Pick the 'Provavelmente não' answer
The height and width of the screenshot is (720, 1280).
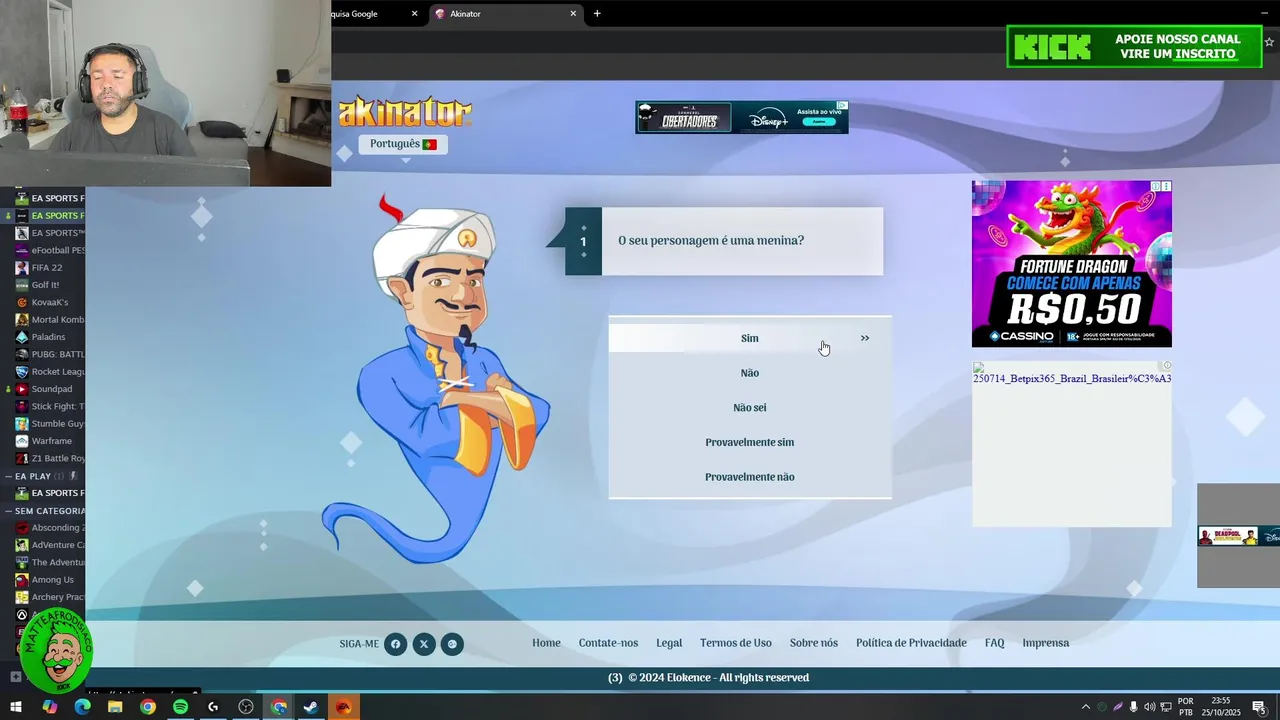(x=749, y=477)
